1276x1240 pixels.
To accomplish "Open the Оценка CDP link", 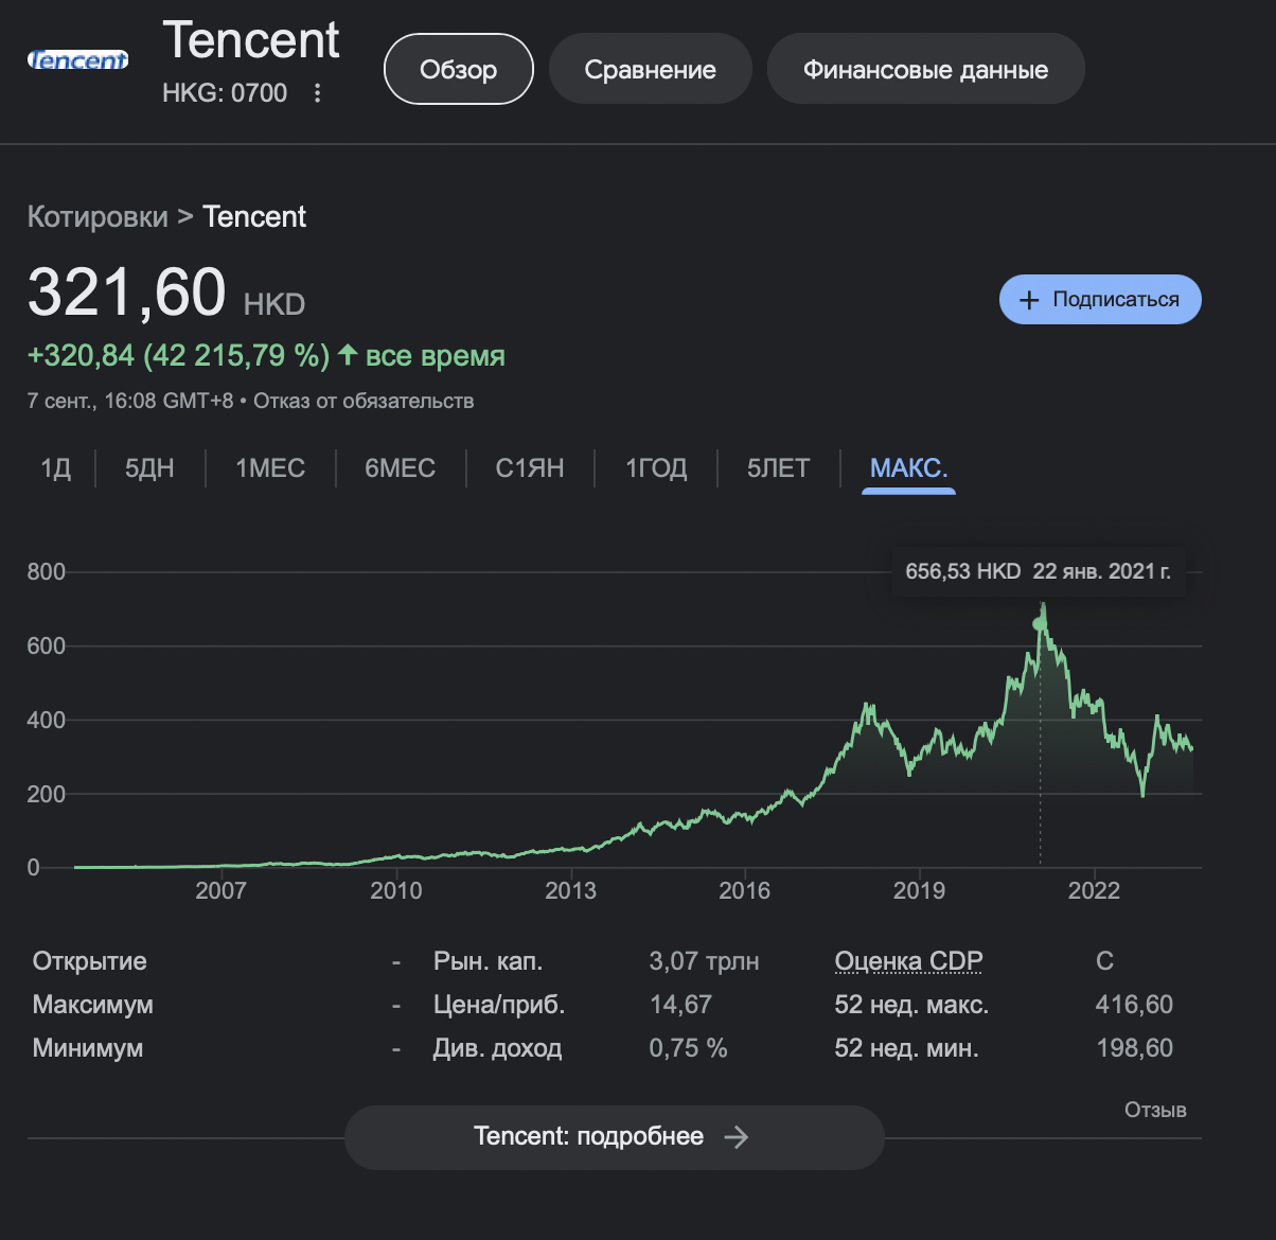I will pos(908,961).
